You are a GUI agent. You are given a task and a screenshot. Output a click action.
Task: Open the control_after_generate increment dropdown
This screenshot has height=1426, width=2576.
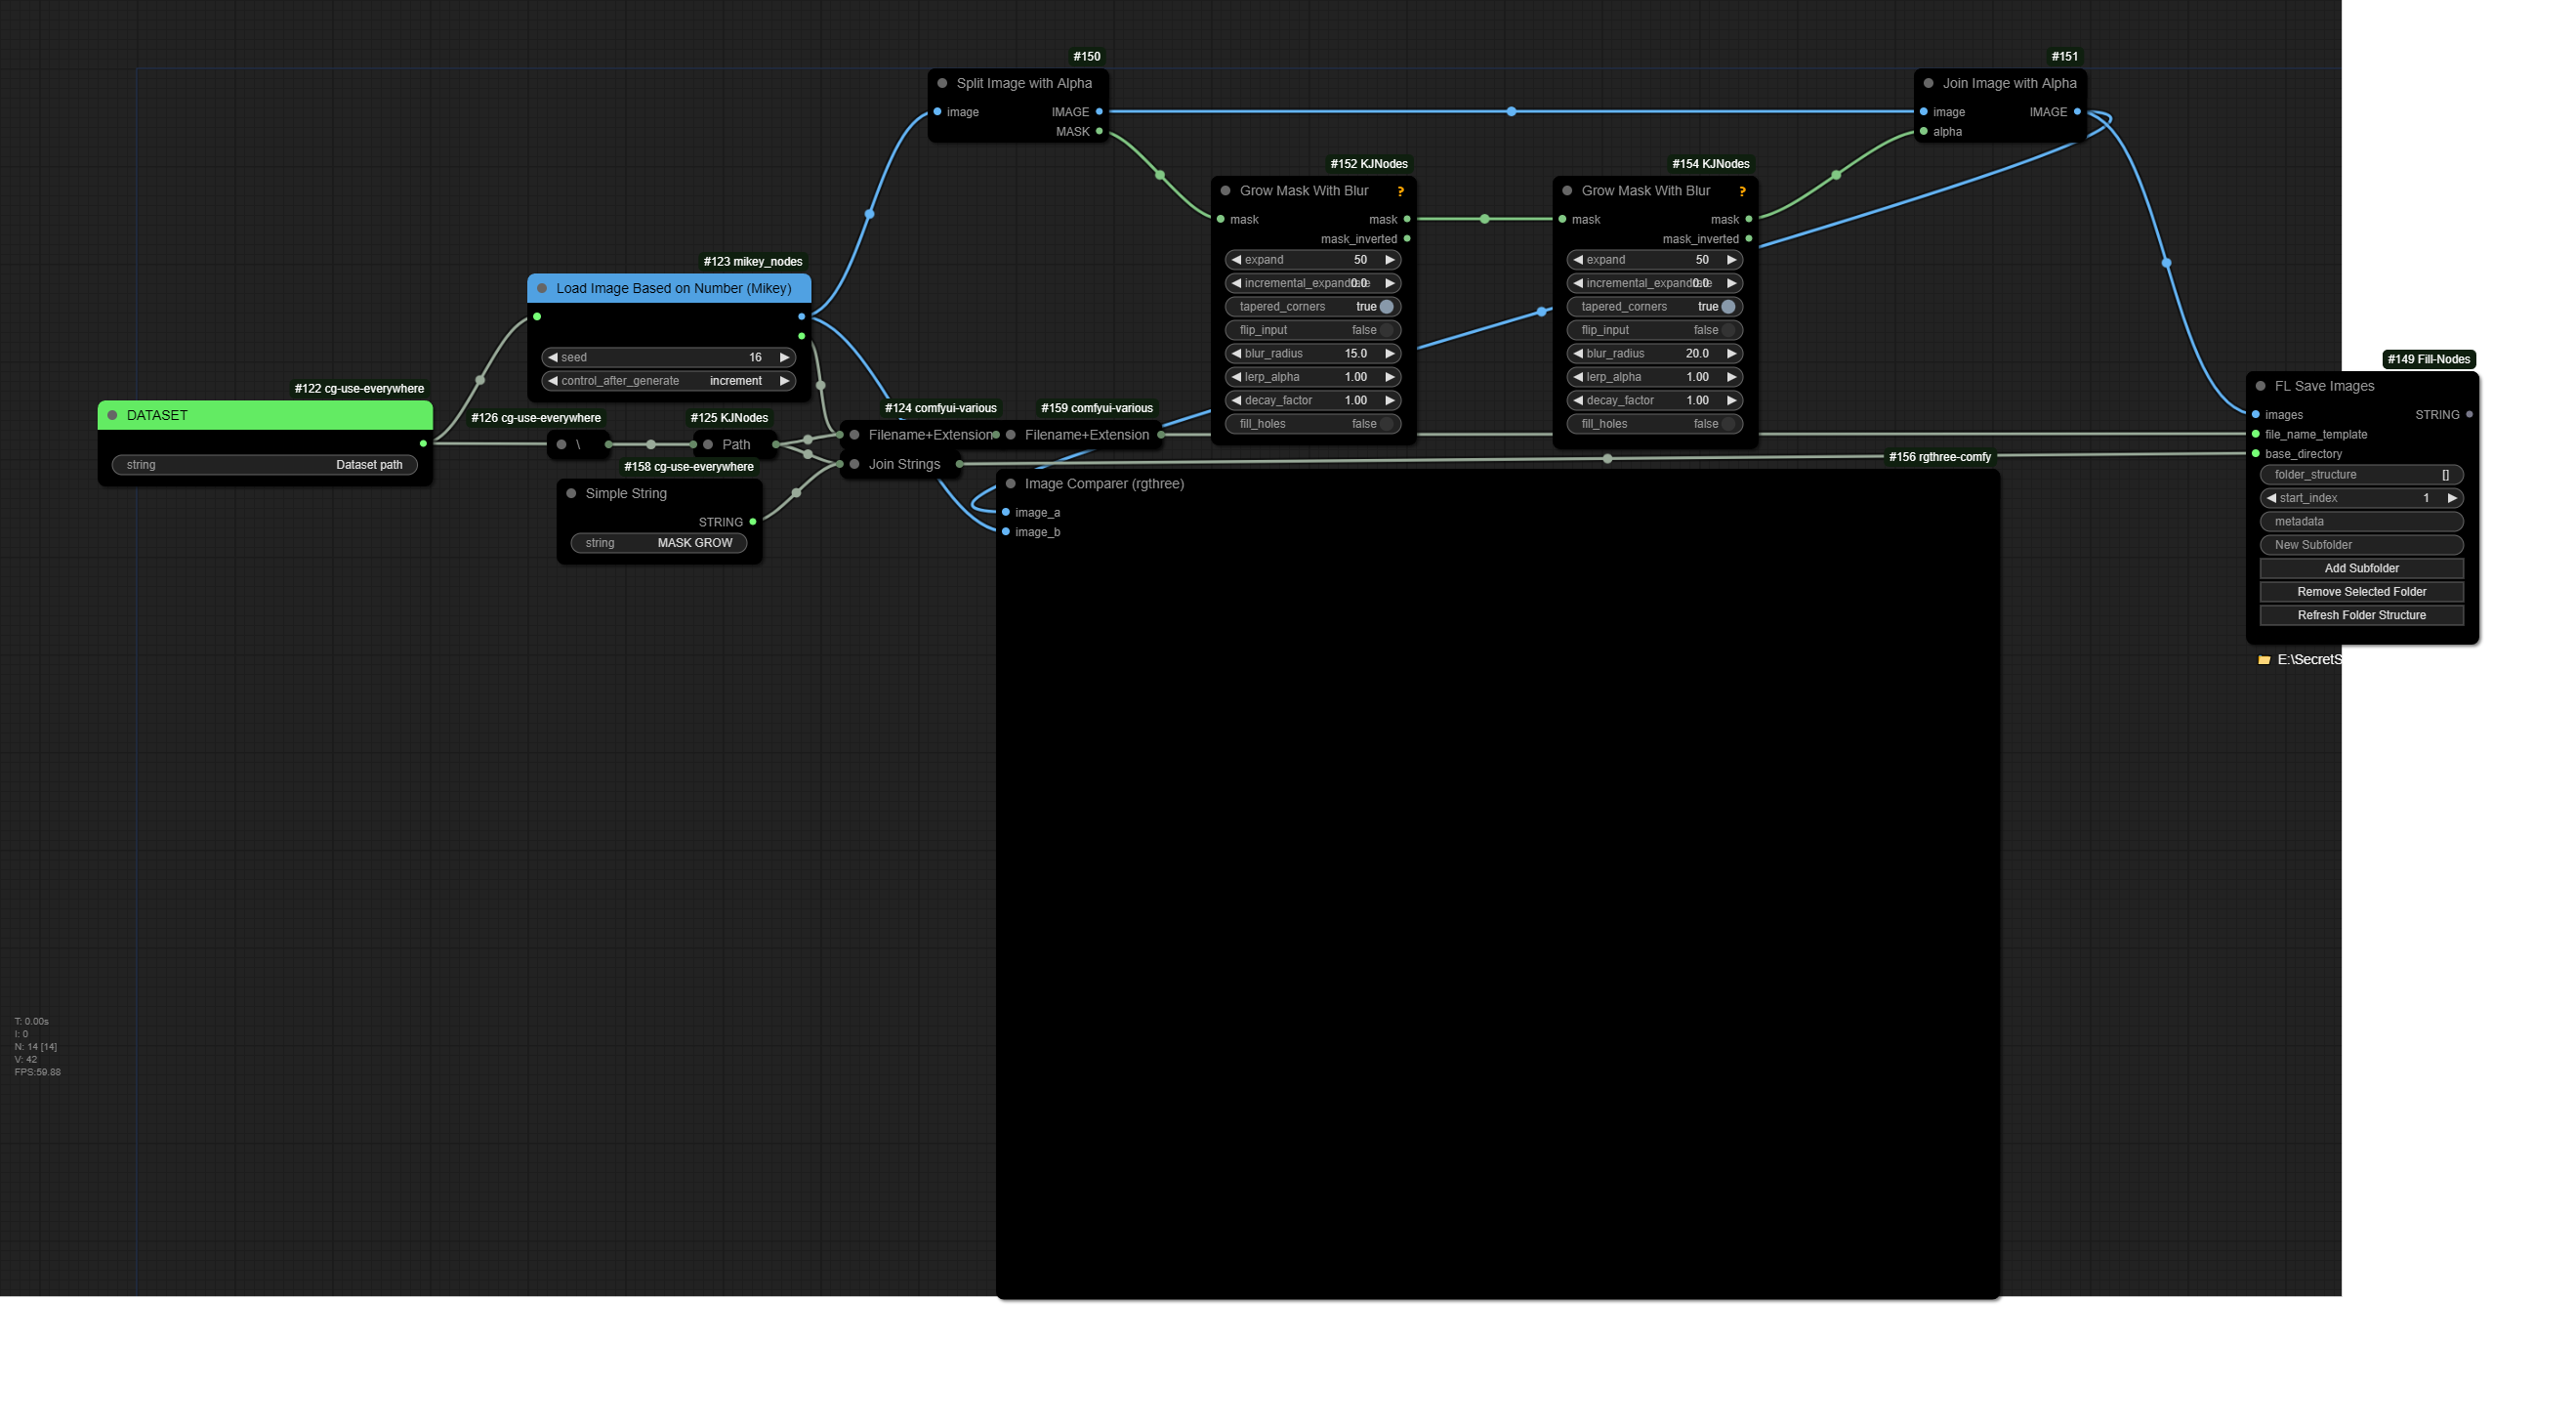click(x=669, y=381)
